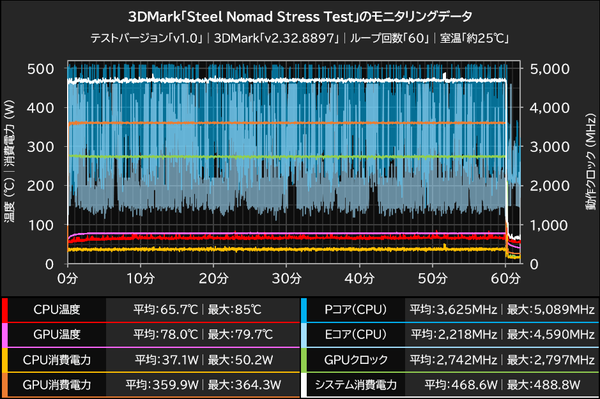Select the GPU温度 legend label

click(57, 335)
